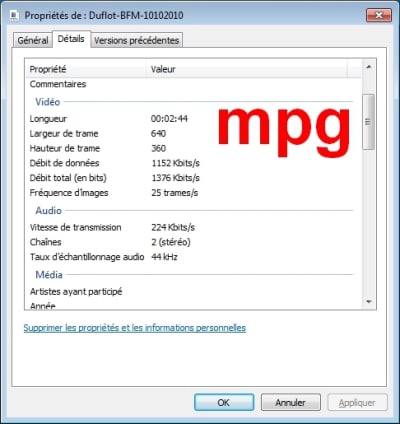The height and width of the screenshot is (424, 400).
Task: Click the Propriété column header
Action: tap(86, 69)
